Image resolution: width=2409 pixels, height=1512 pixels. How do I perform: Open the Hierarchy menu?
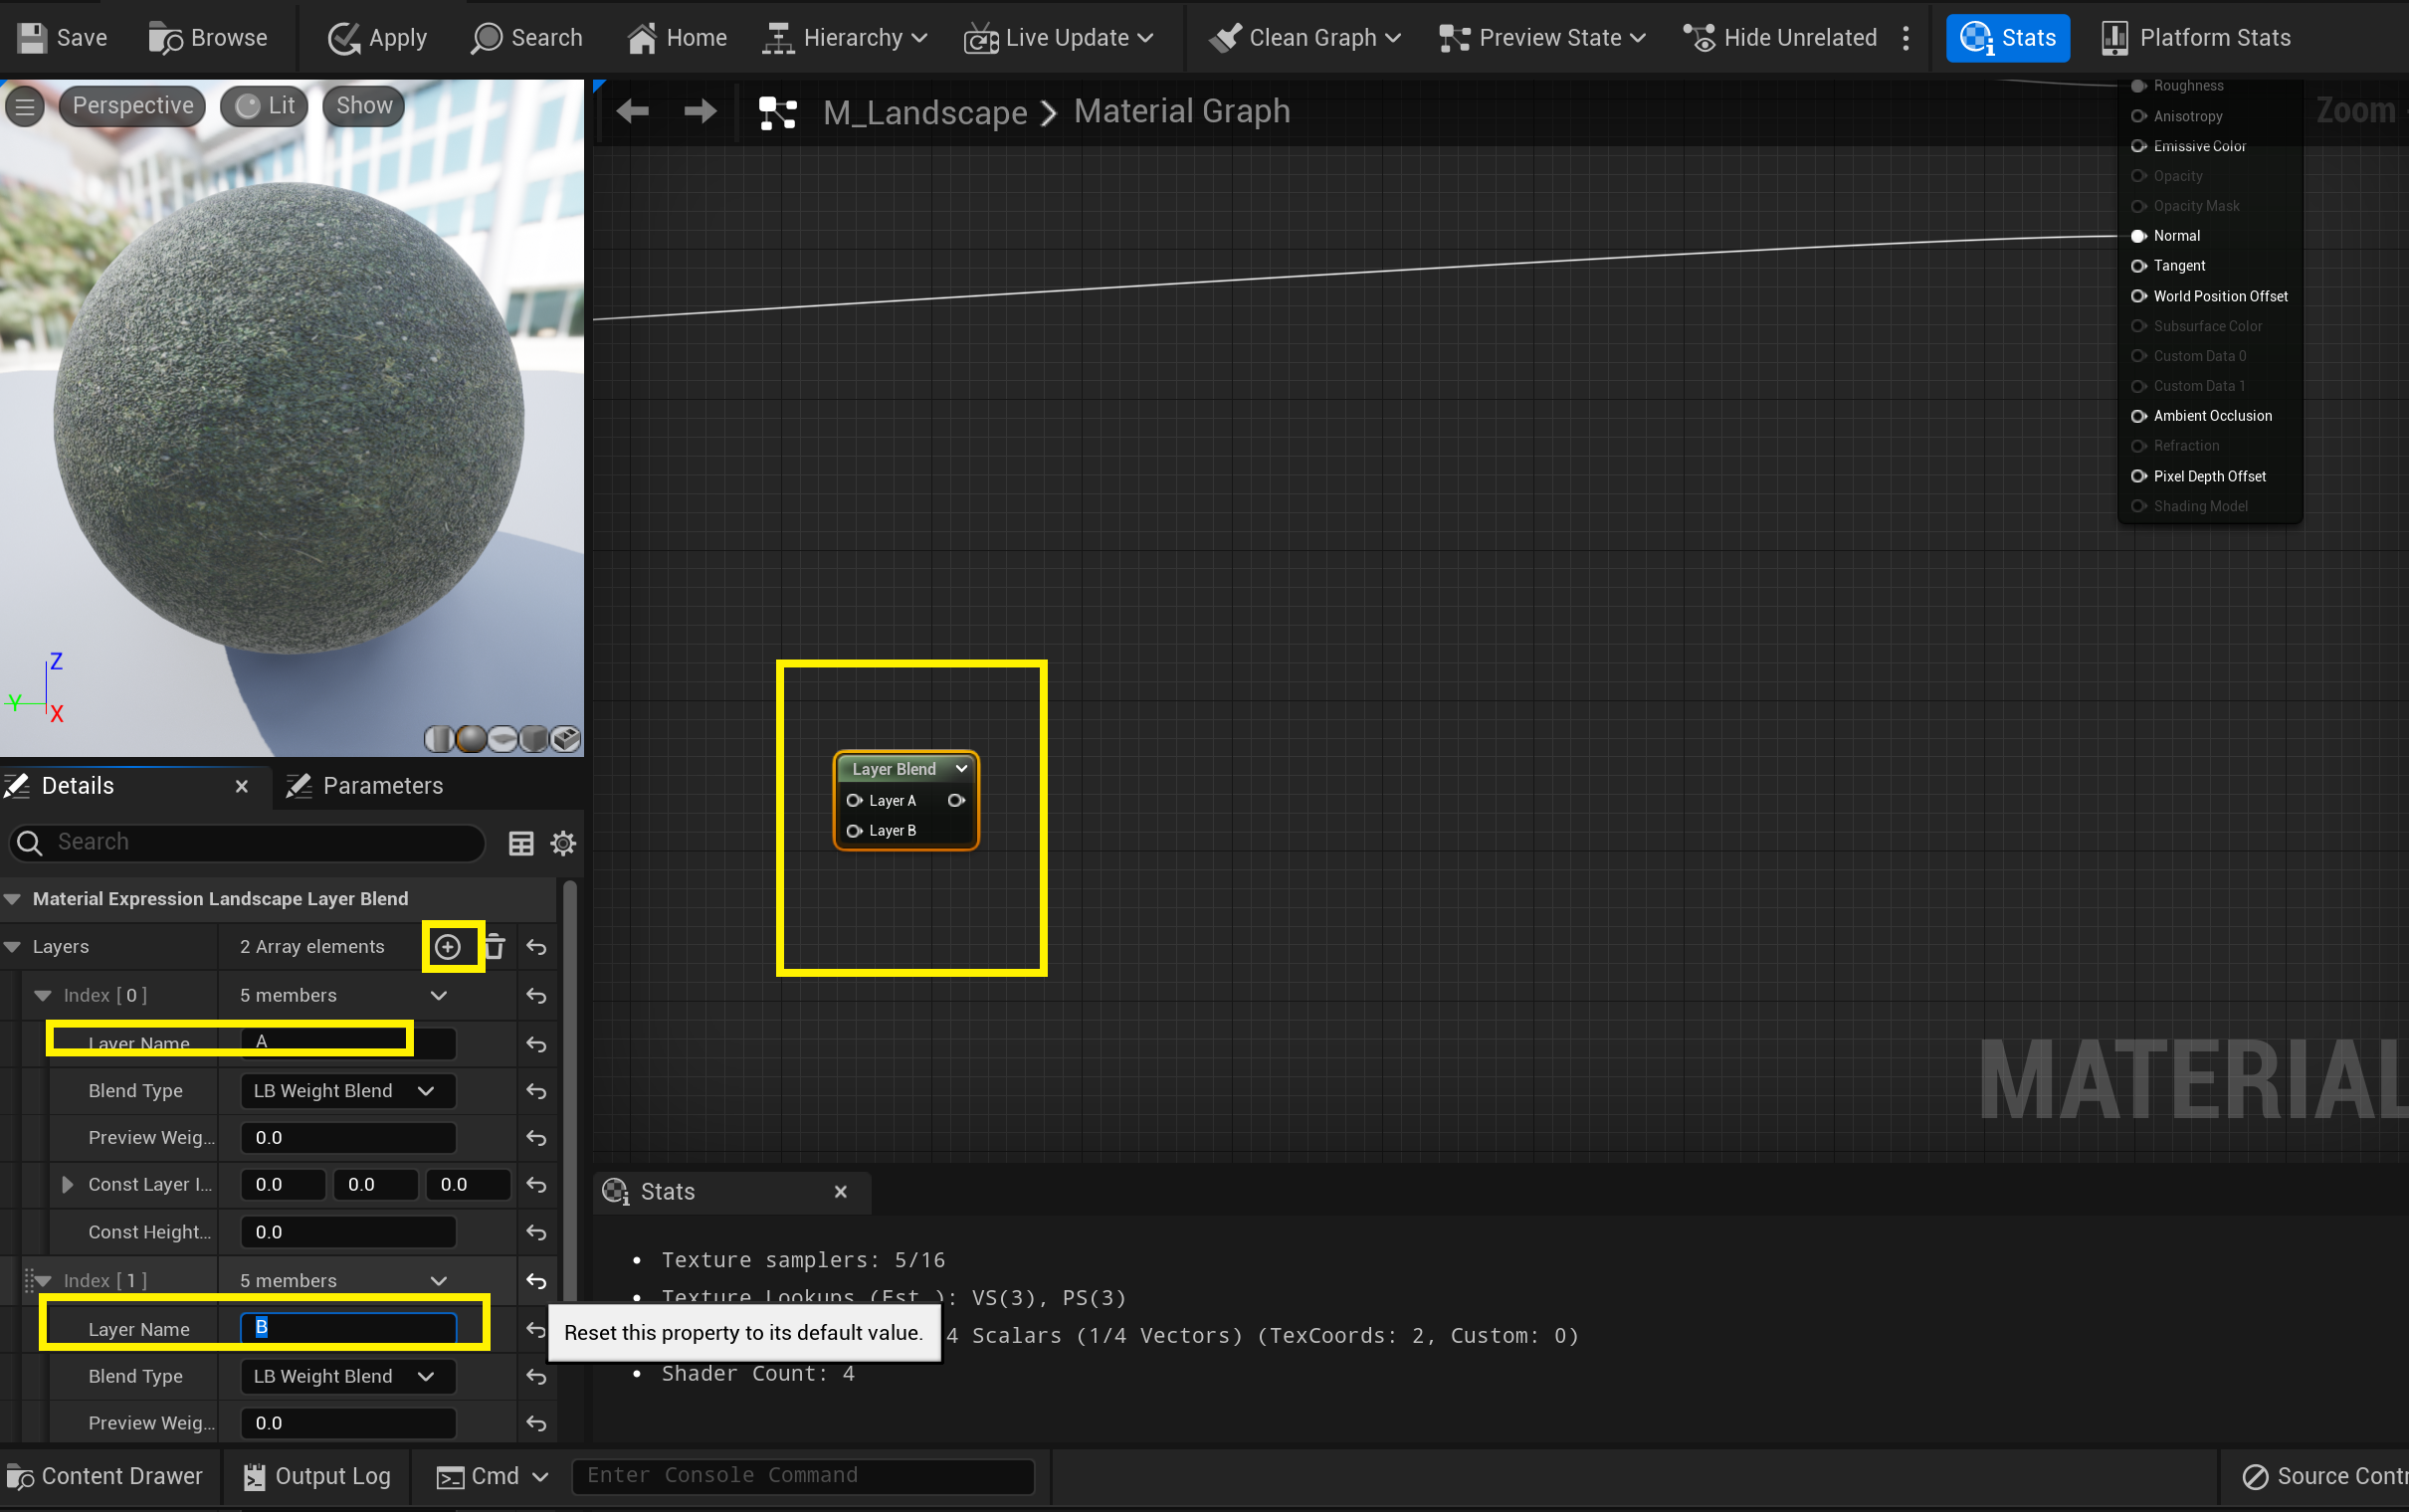coord(845,38)
